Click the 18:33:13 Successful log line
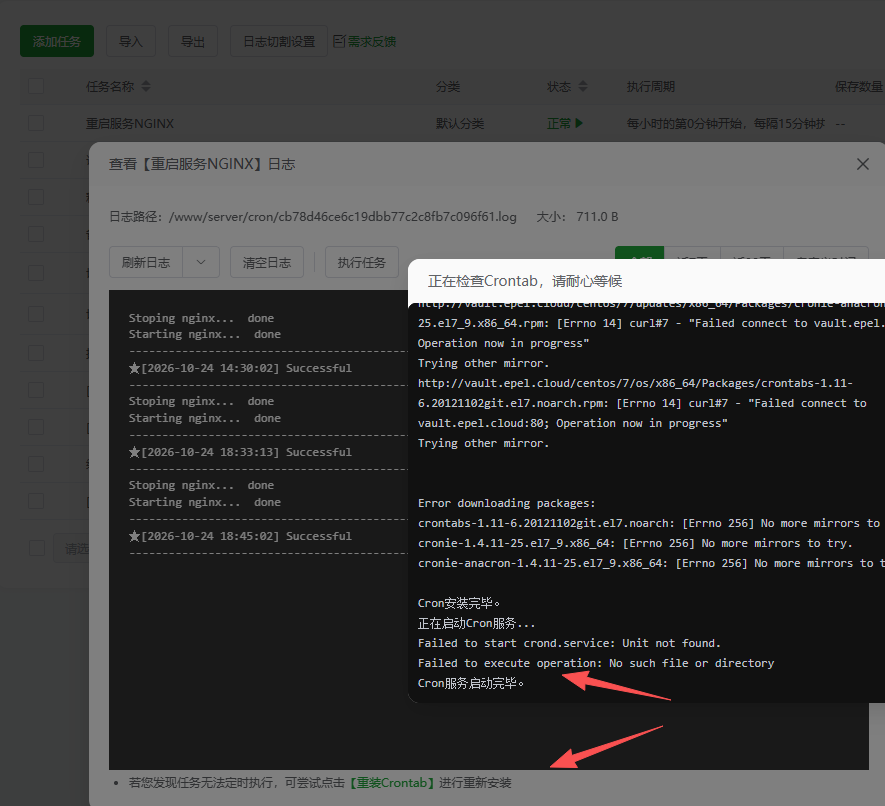This screenshot has height=806, width=885. coord(240,452)
